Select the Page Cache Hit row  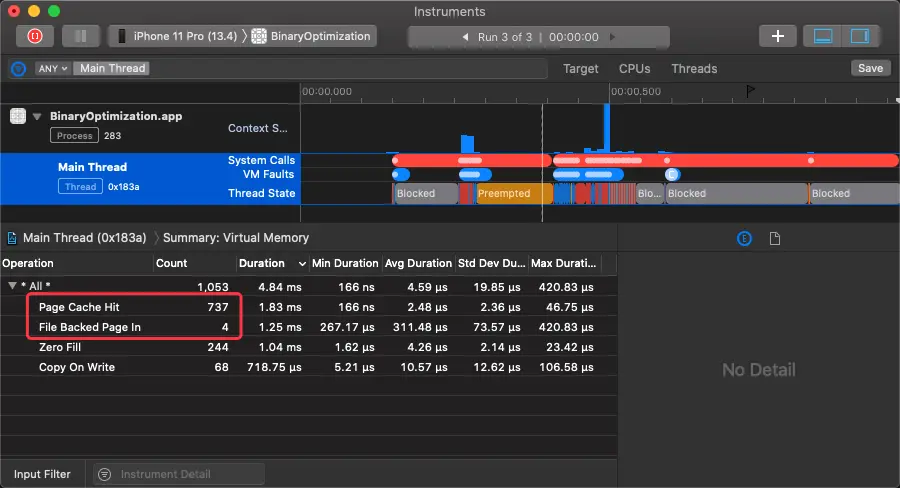(x=309, y=307)
